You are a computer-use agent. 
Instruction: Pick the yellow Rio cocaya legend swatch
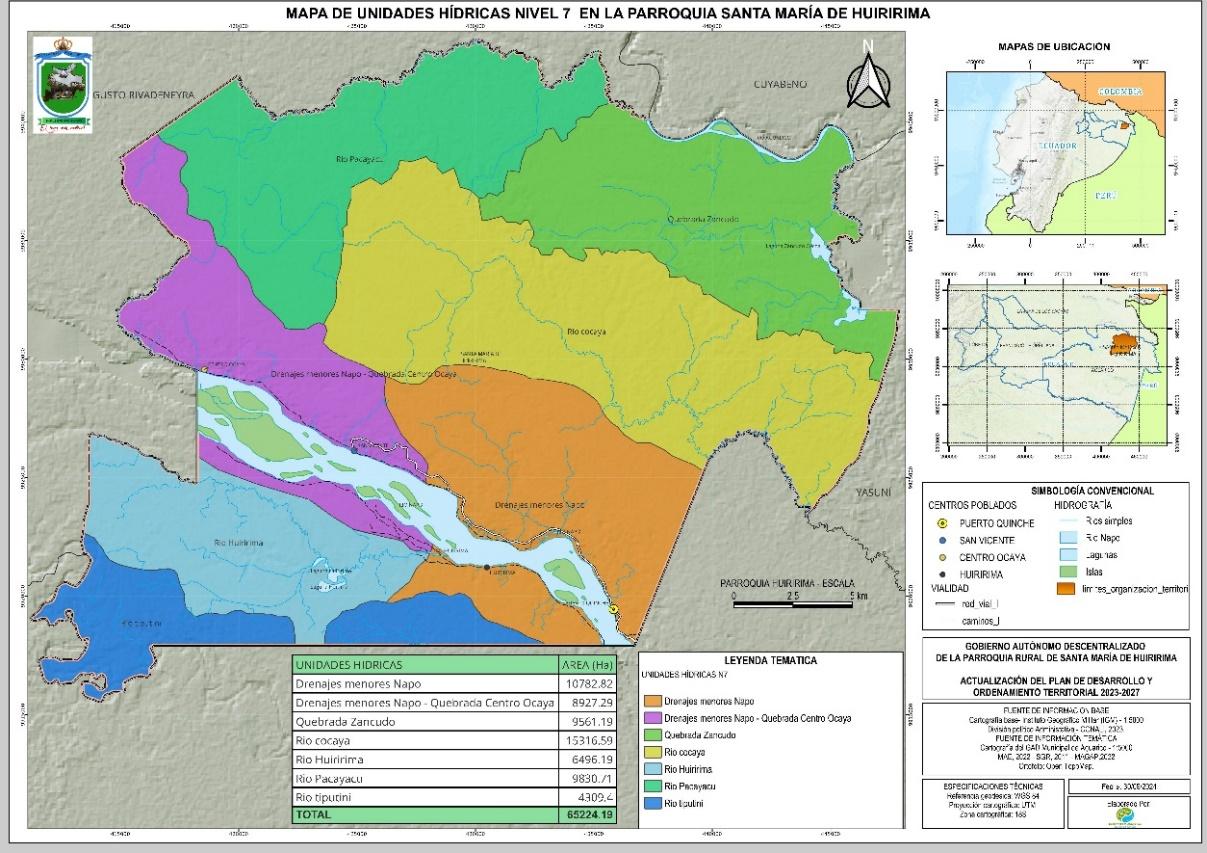[x=655, y=752]
